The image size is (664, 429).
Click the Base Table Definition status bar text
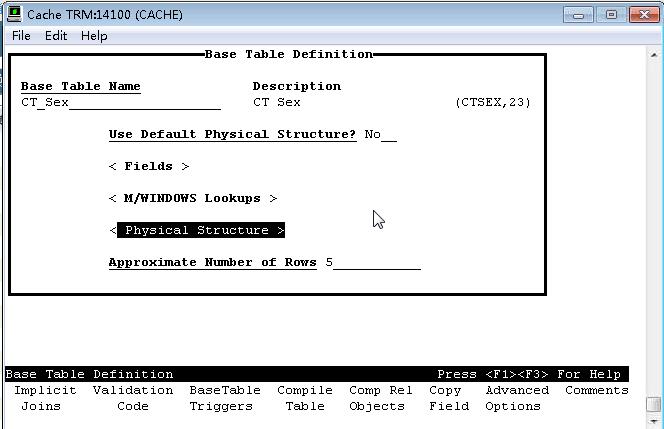click(89, 374)
